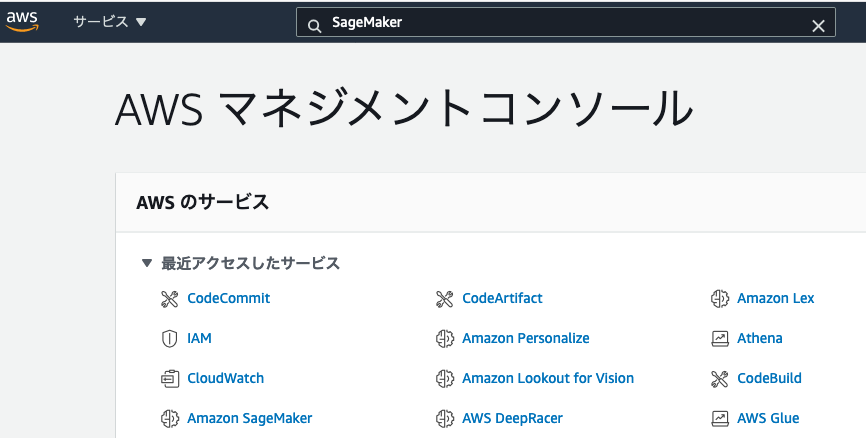Click the IAM shield icon
This screenshot has width=866, height=438.
(x=170, y=339)
